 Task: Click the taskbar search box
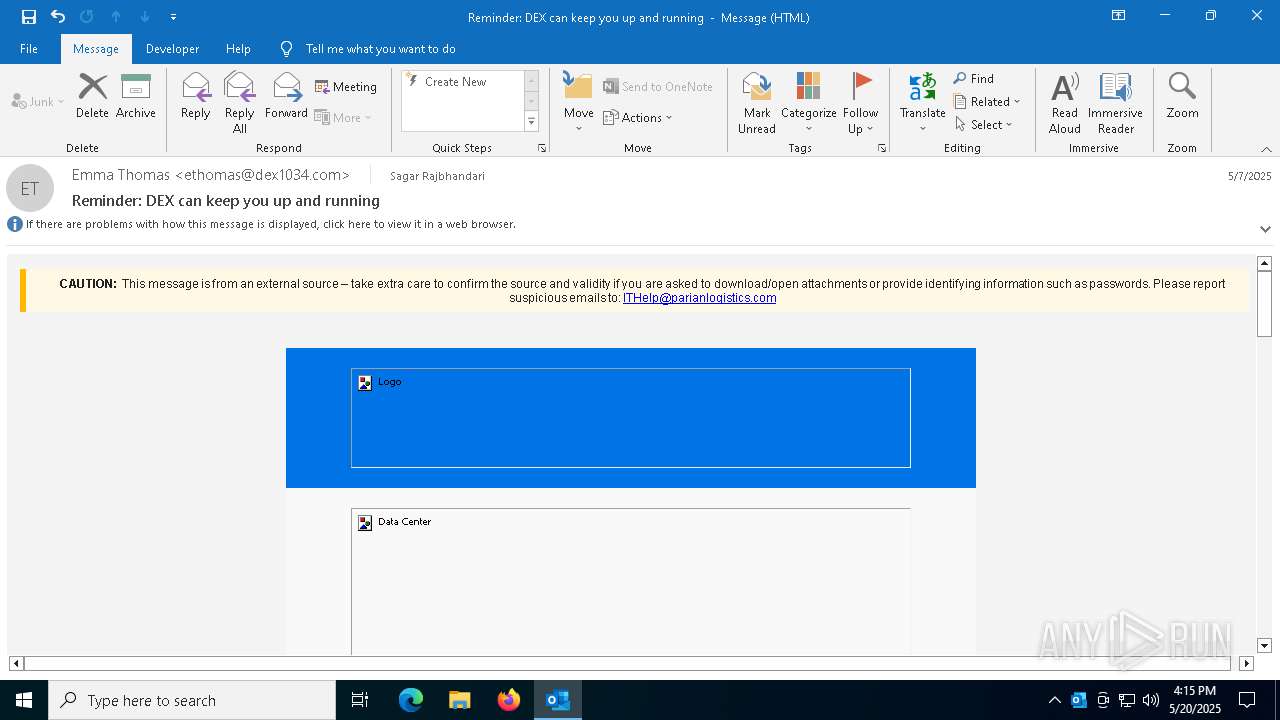(192, 700)
